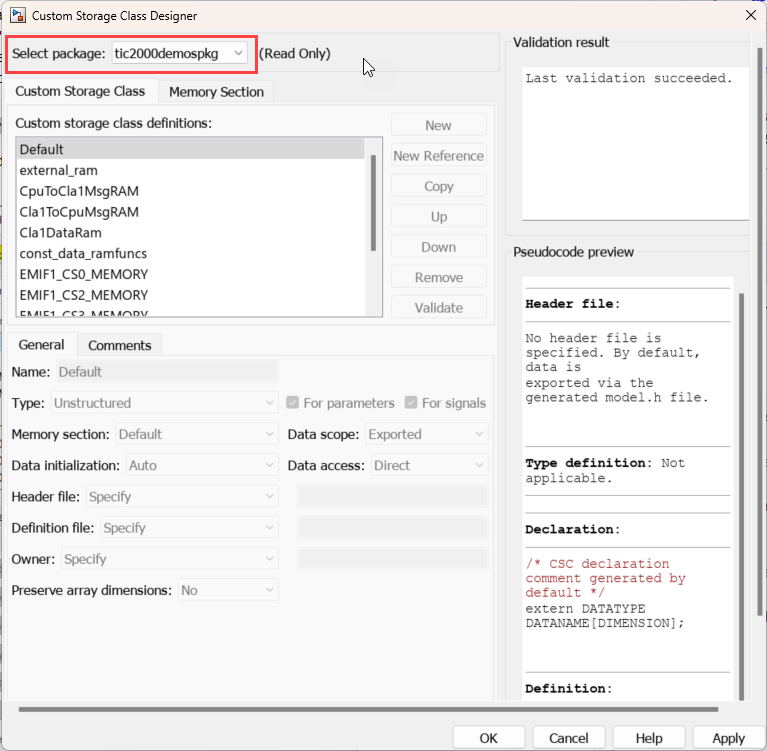Screen dimensions: 767x751
Task: Click the Pseudocode preview vertical scrollbar
Action: pos(742,497)
